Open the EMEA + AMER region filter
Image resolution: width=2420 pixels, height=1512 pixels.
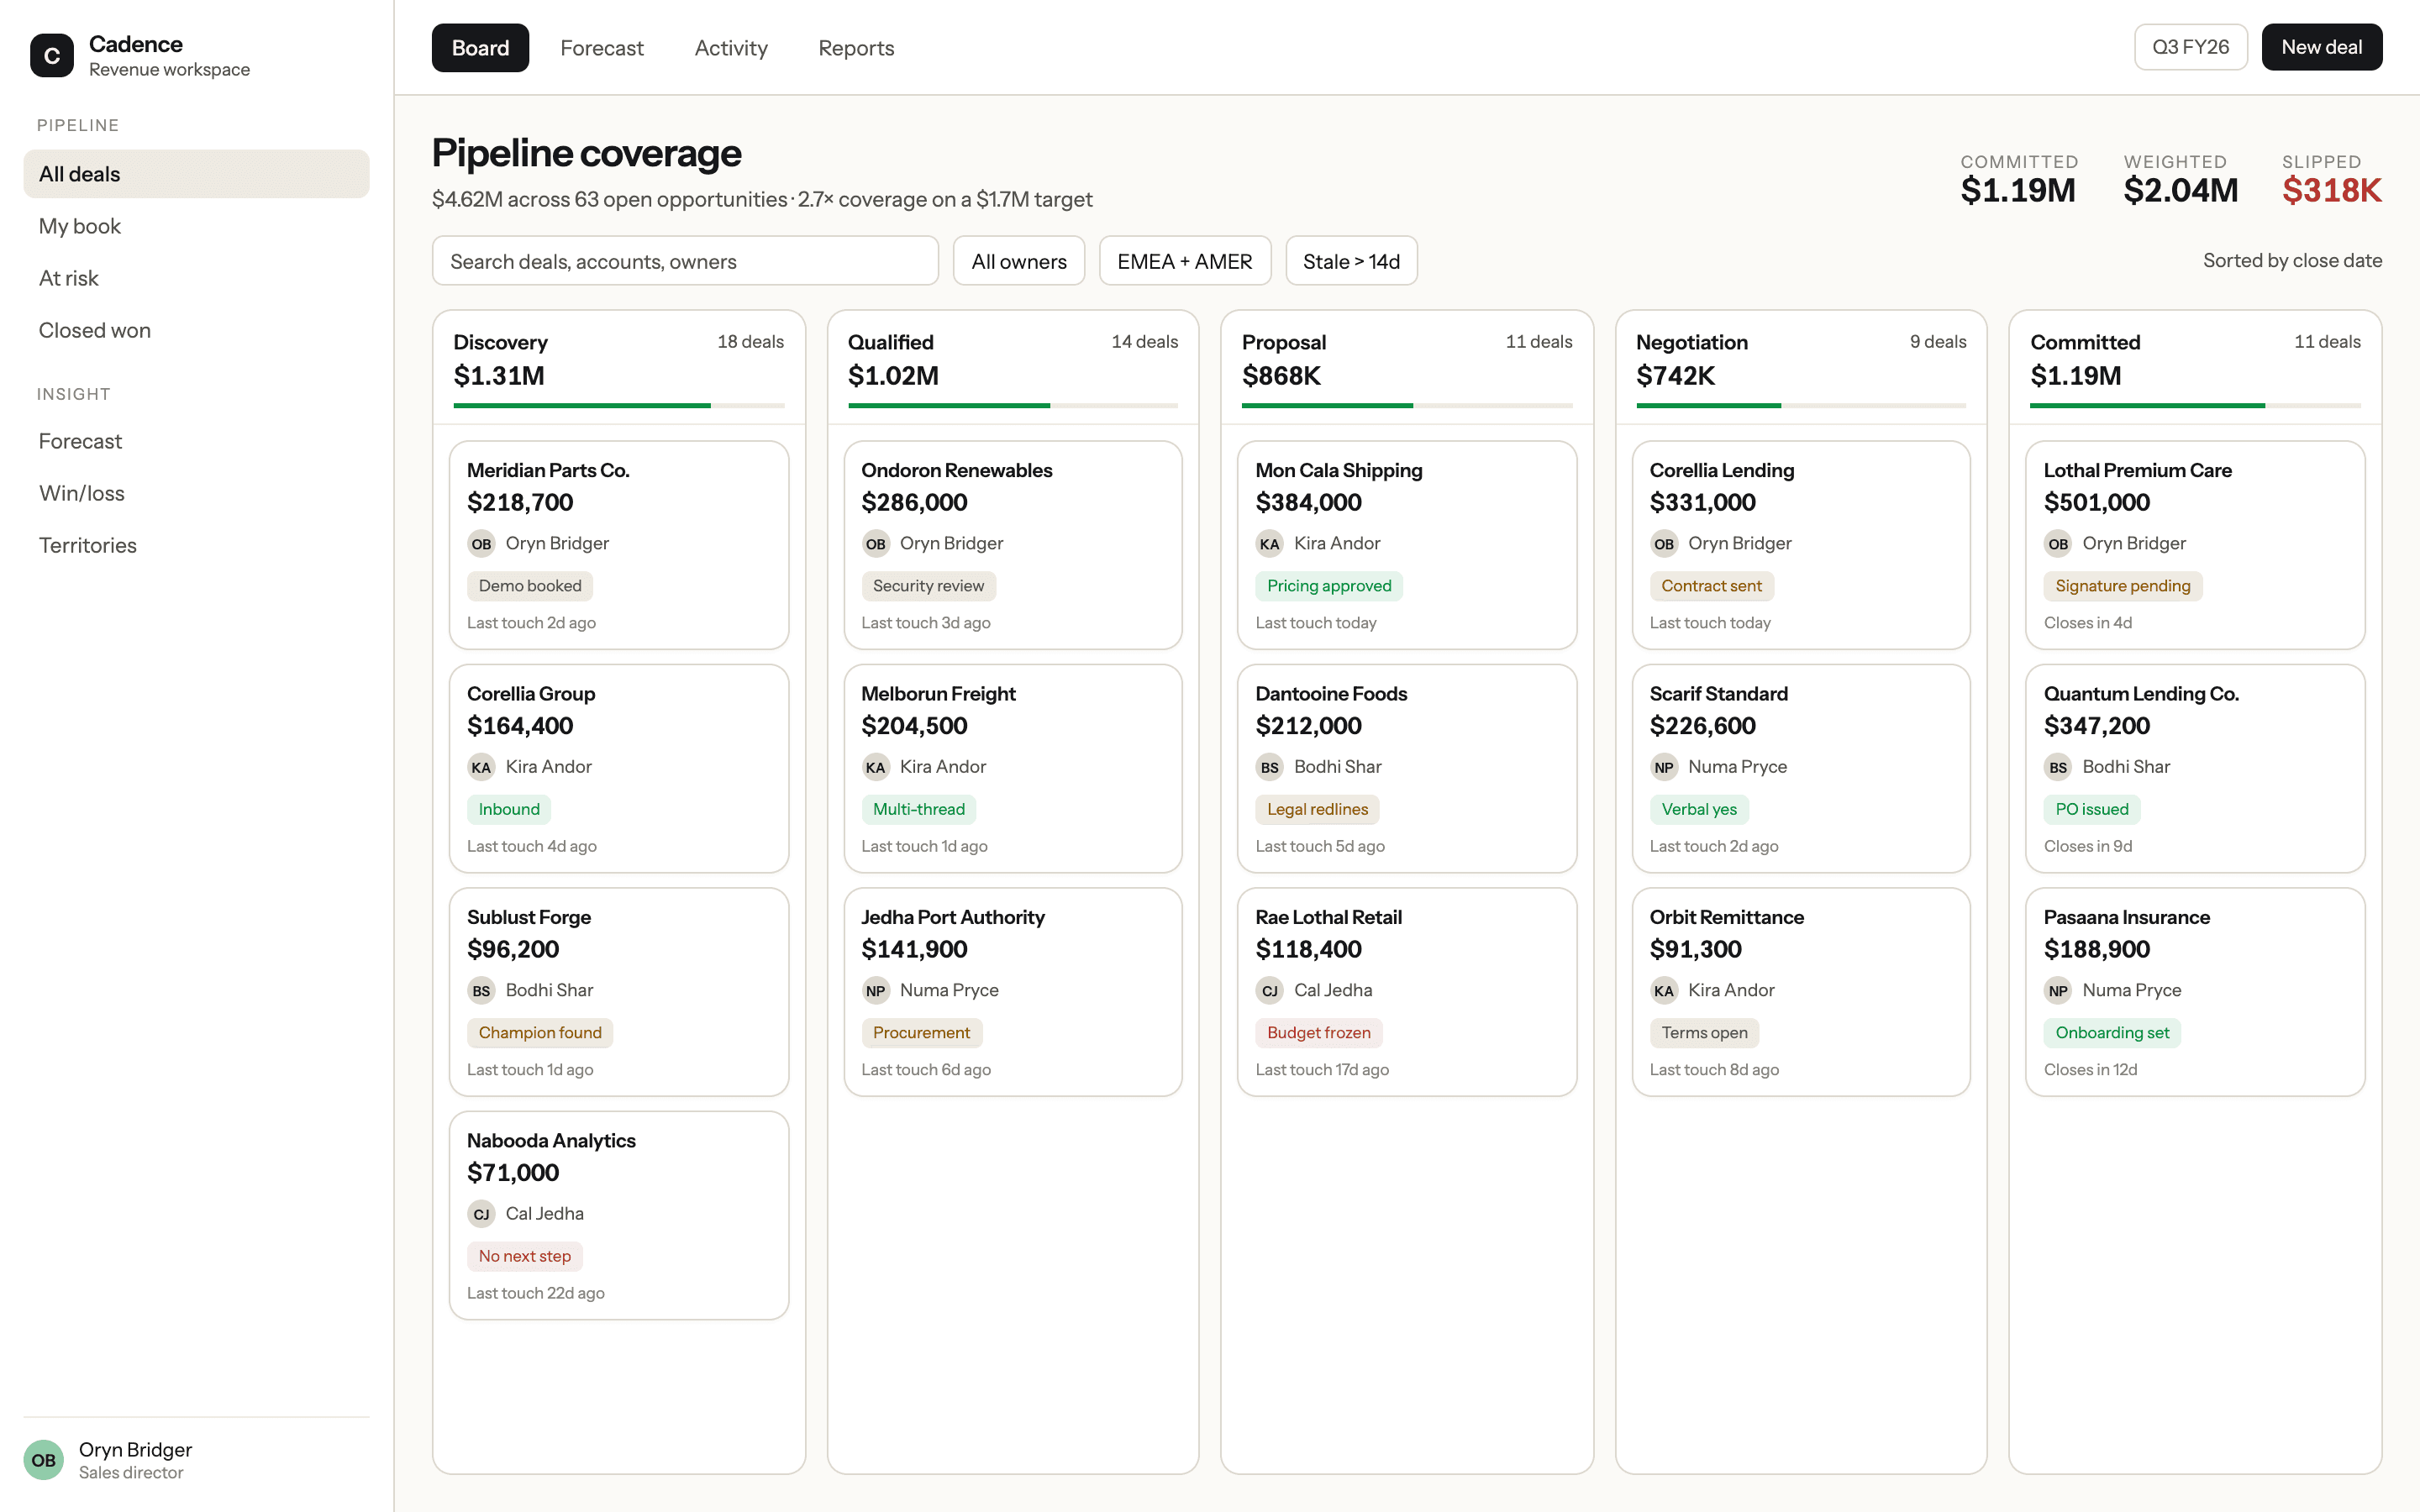1185,261
